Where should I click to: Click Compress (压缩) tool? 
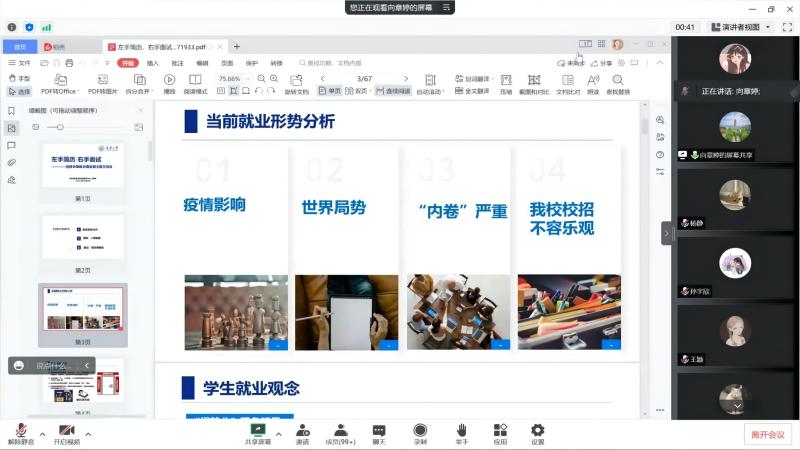pyautogui.click(x=506, y=84)
